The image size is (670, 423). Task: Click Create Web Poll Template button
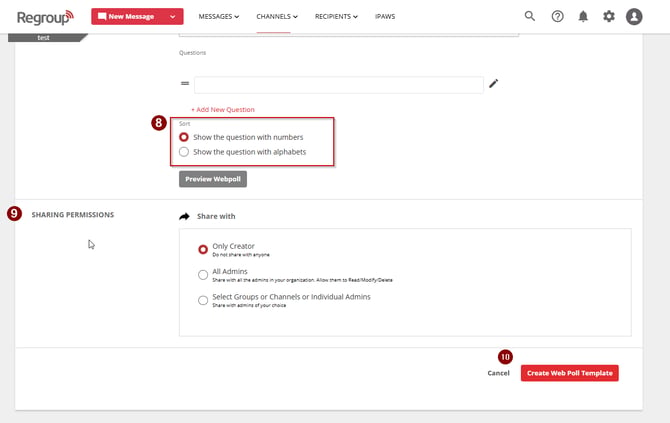click(x=570, y=373)
